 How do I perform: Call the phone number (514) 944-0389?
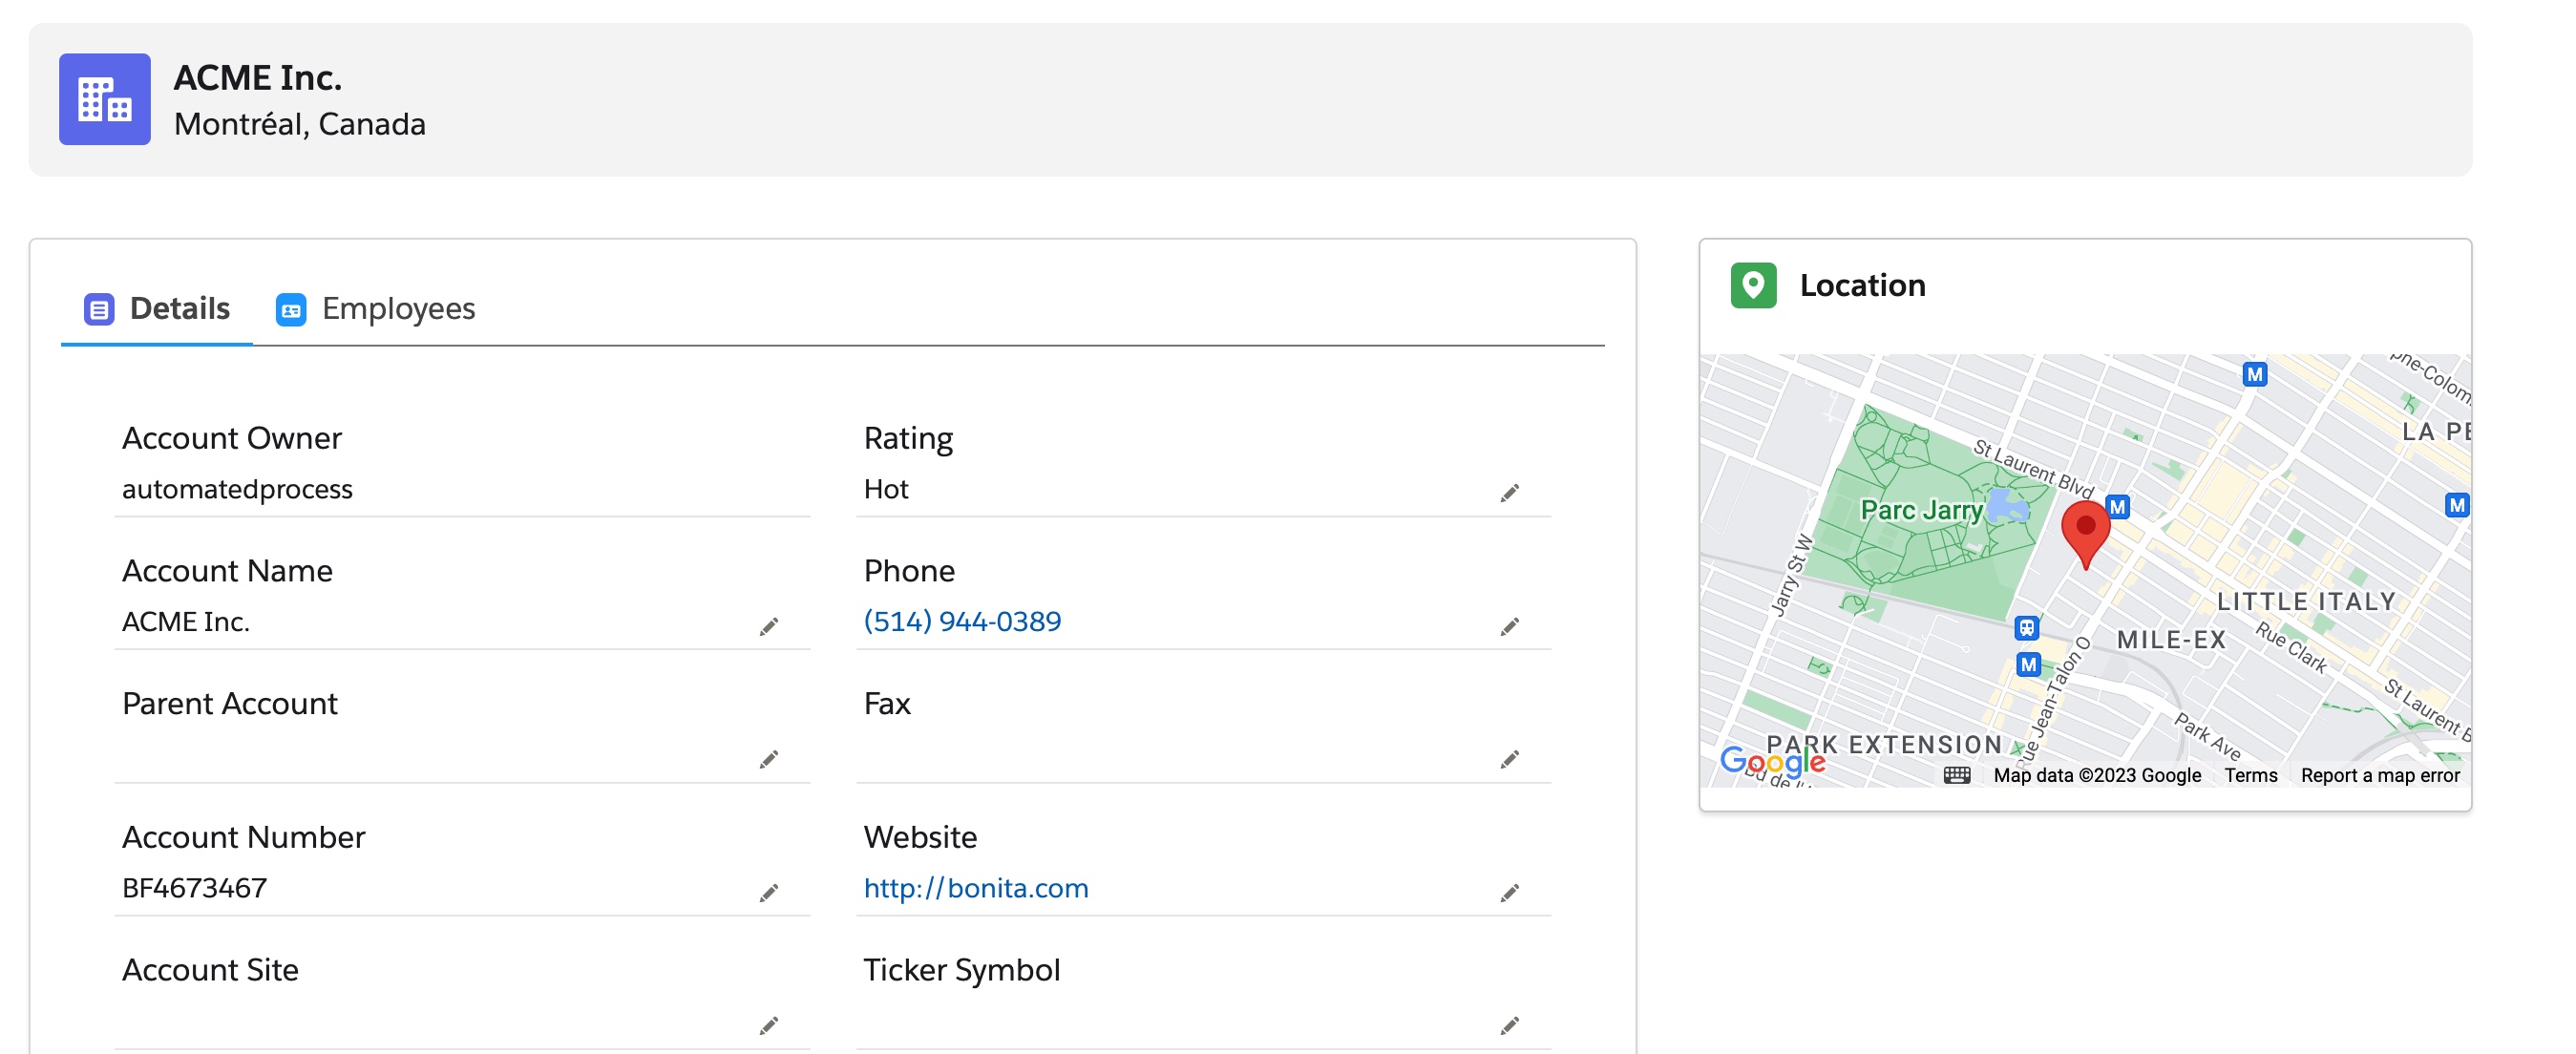click(x=961, y=621)
